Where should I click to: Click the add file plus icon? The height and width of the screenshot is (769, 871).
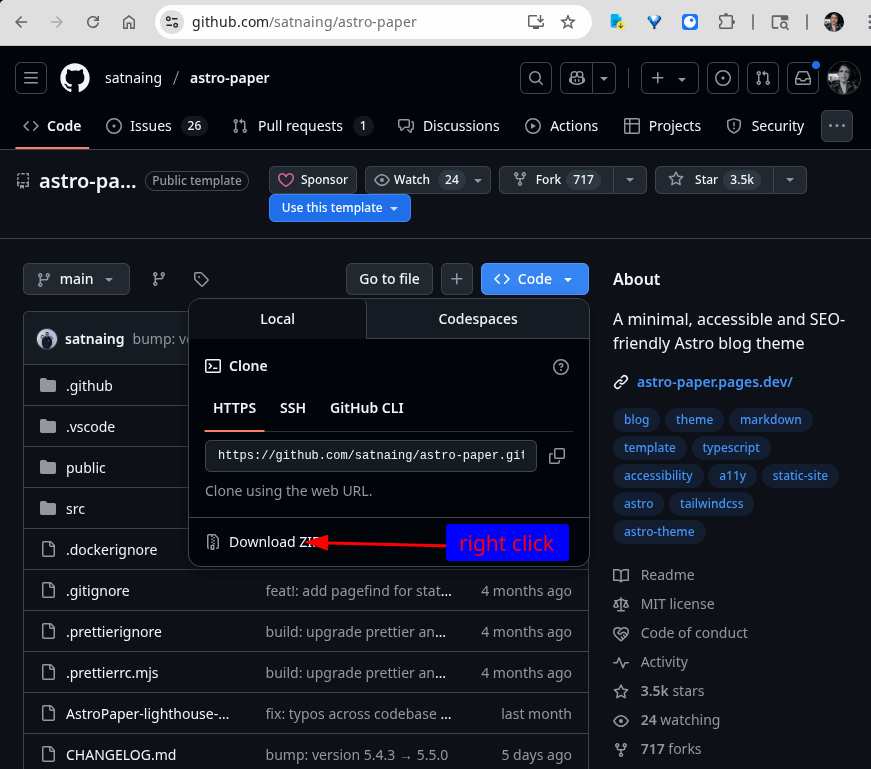[x=456, y=279]
